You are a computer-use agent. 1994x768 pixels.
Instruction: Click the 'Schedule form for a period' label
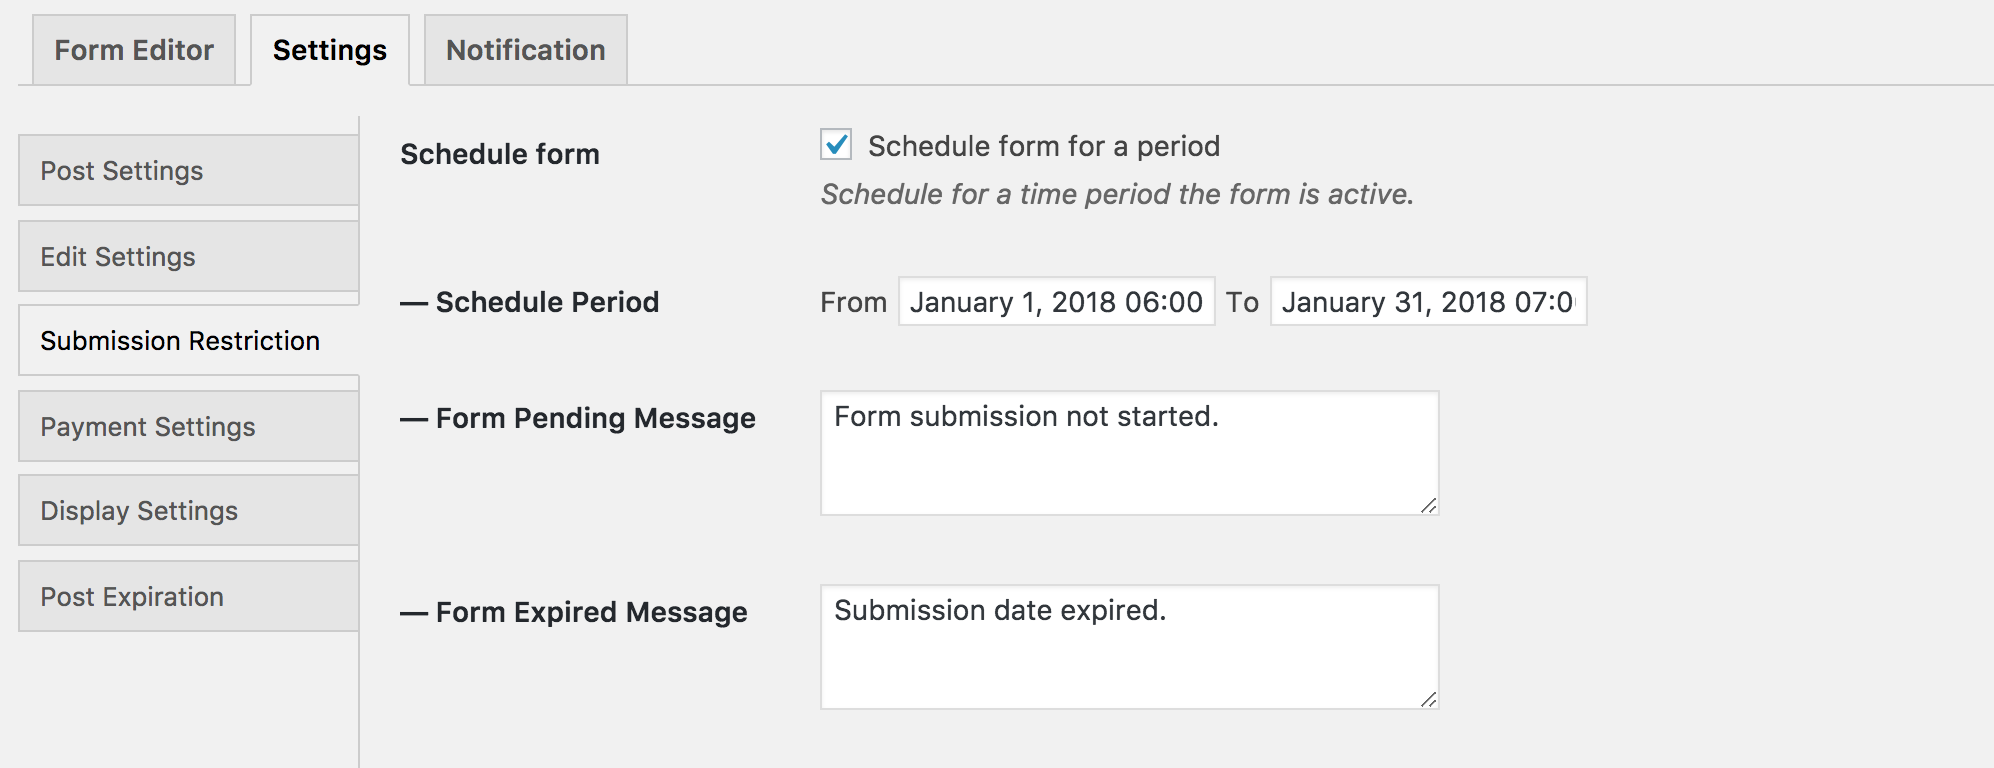pyautogui.click(x=1043, y=146)
